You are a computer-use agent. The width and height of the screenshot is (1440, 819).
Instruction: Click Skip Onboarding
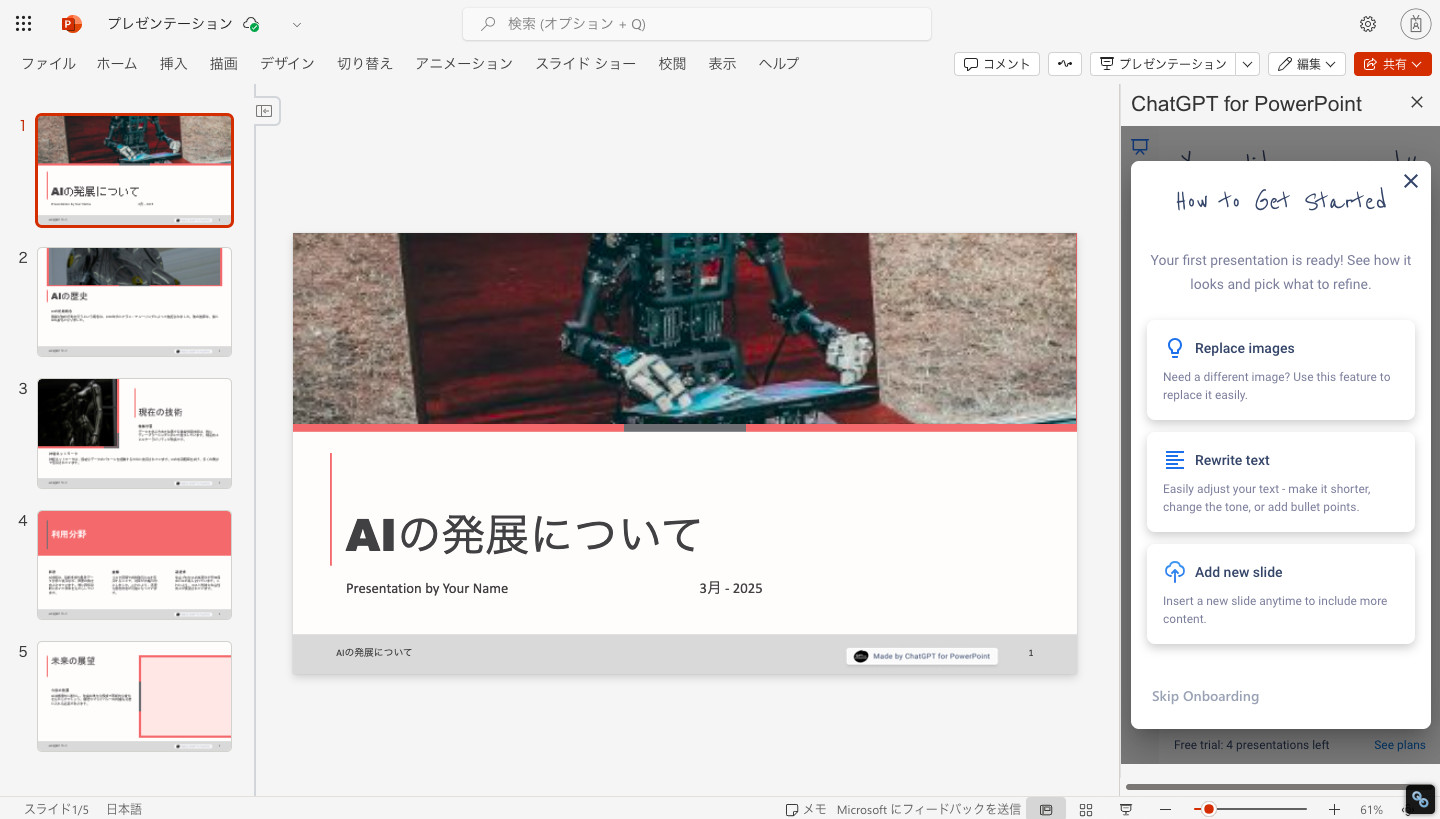coord(1205,696)
